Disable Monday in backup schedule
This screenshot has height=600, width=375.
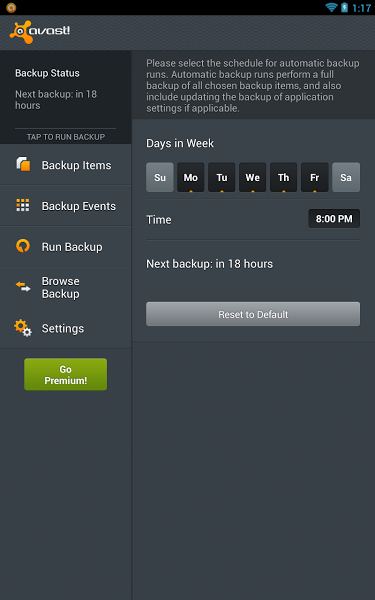tap(191, 177)
